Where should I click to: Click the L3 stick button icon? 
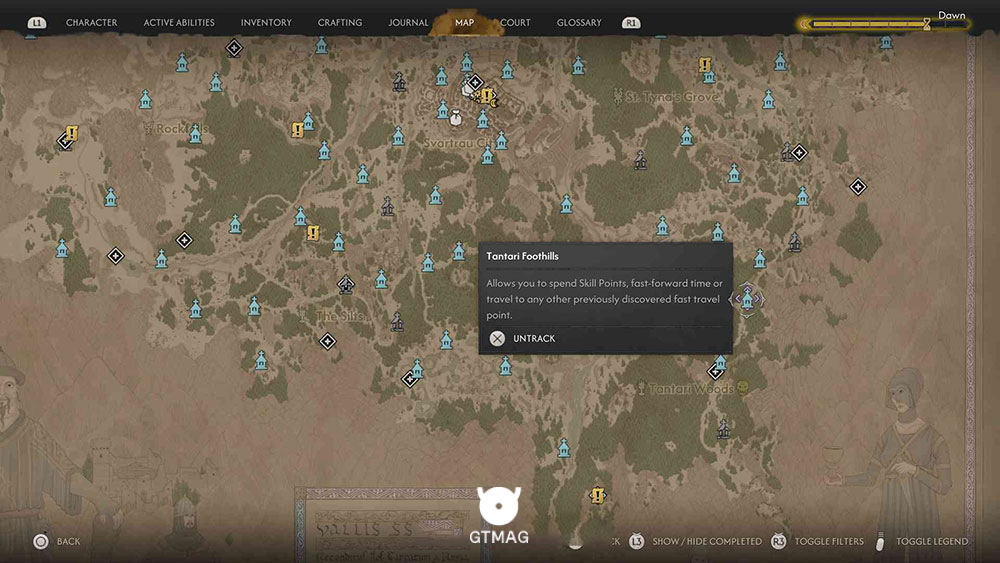pyautogui.click(x=636, y=541)
